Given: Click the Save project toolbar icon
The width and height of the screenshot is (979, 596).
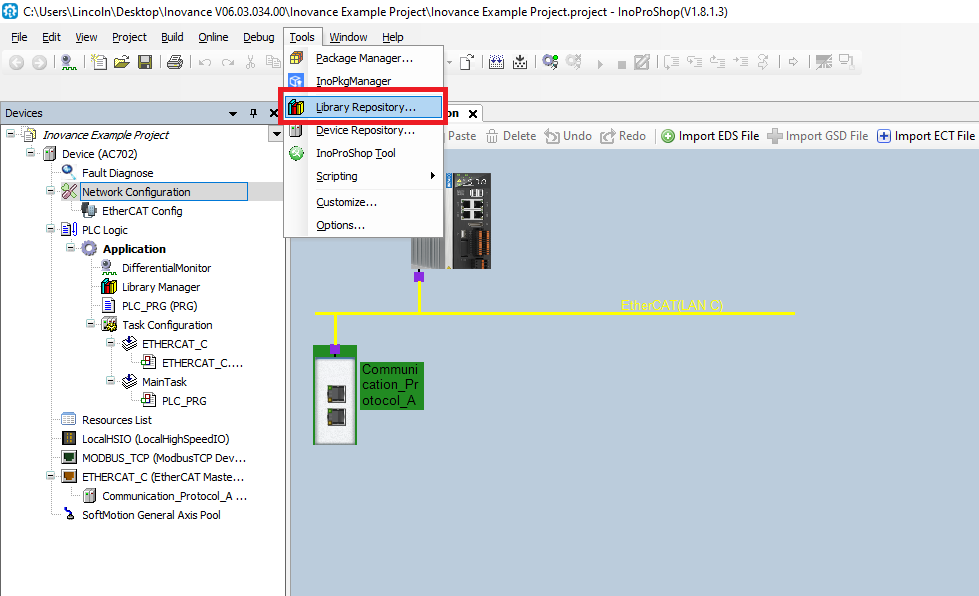Looking at the screenshot, I should coord(145,62).
